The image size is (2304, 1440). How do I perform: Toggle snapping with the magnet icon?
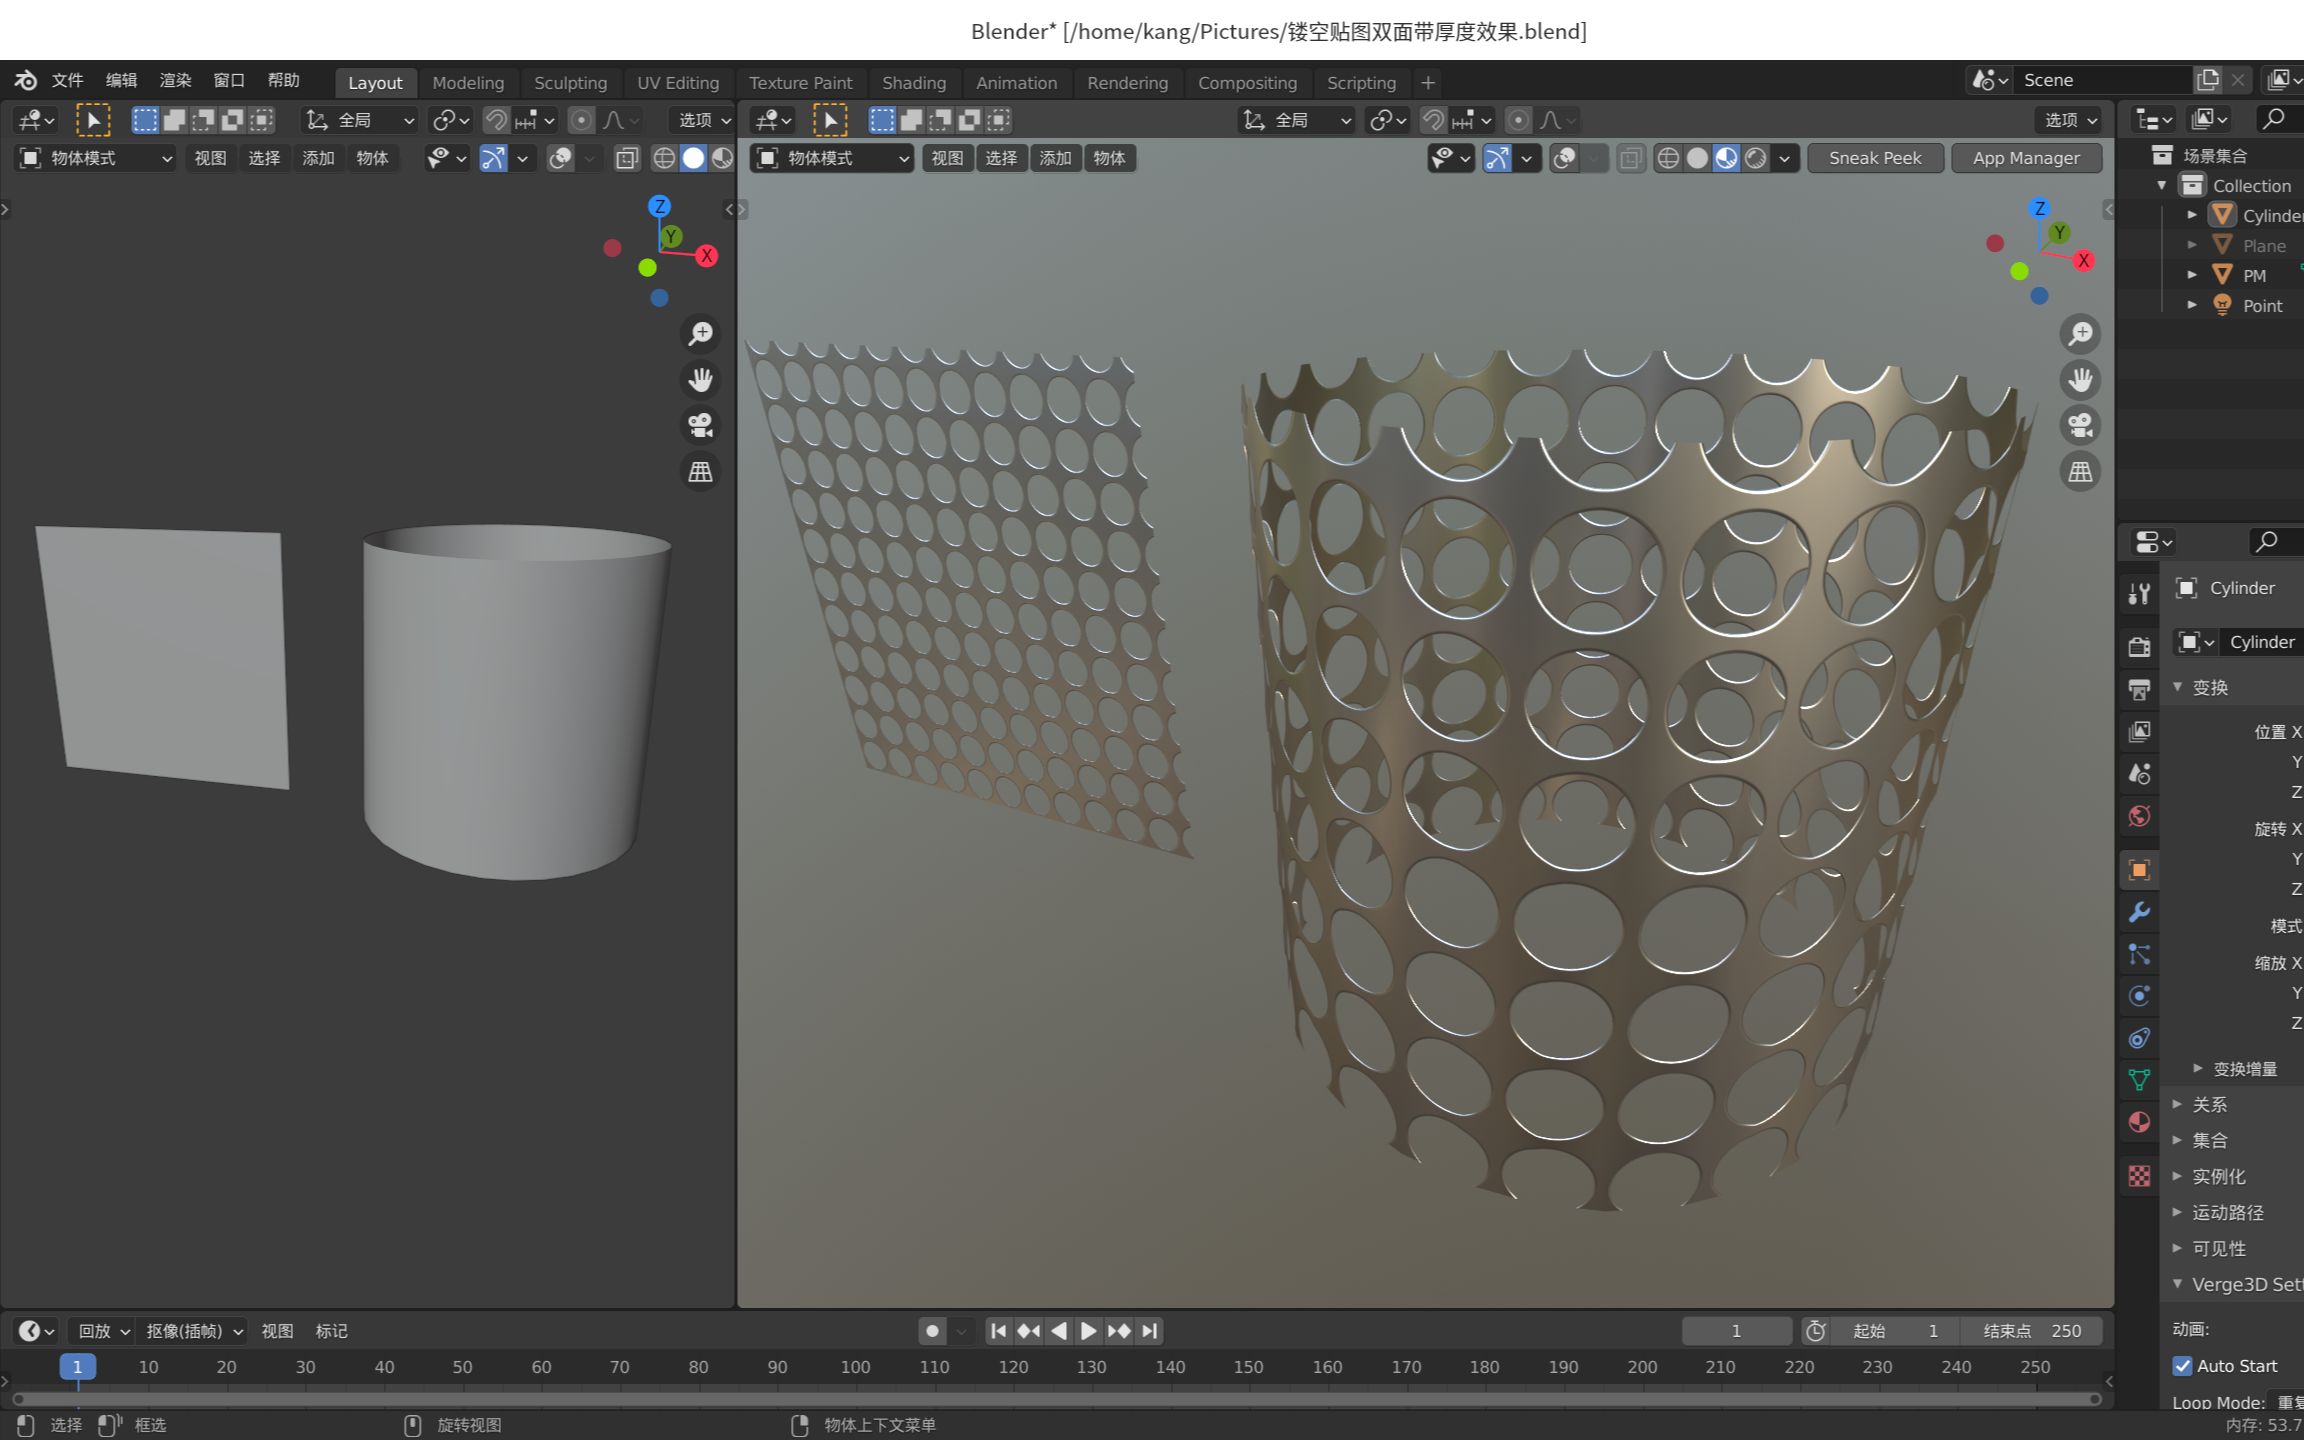[x=494, y=120]
